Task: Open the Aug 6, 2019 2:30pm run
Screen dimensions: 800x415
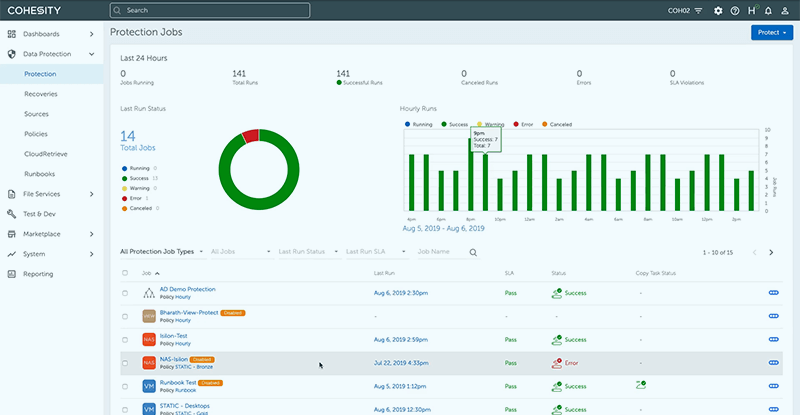Action: pos(401,293)
